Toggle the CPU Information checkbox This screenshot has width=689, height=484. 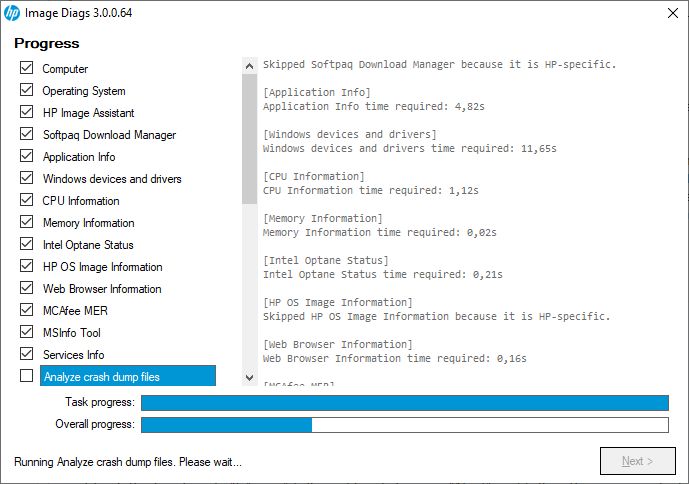[x=26, y=200]
